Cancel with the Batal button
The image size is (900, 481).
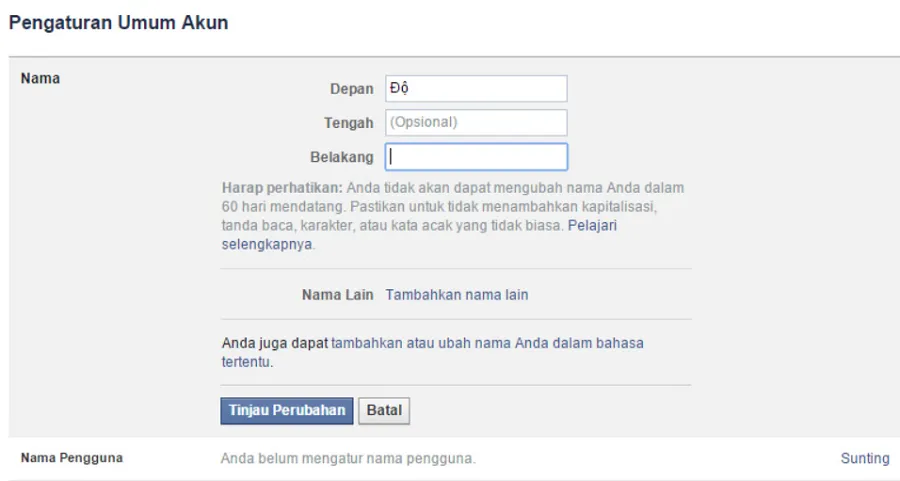(x=384, y=410)
